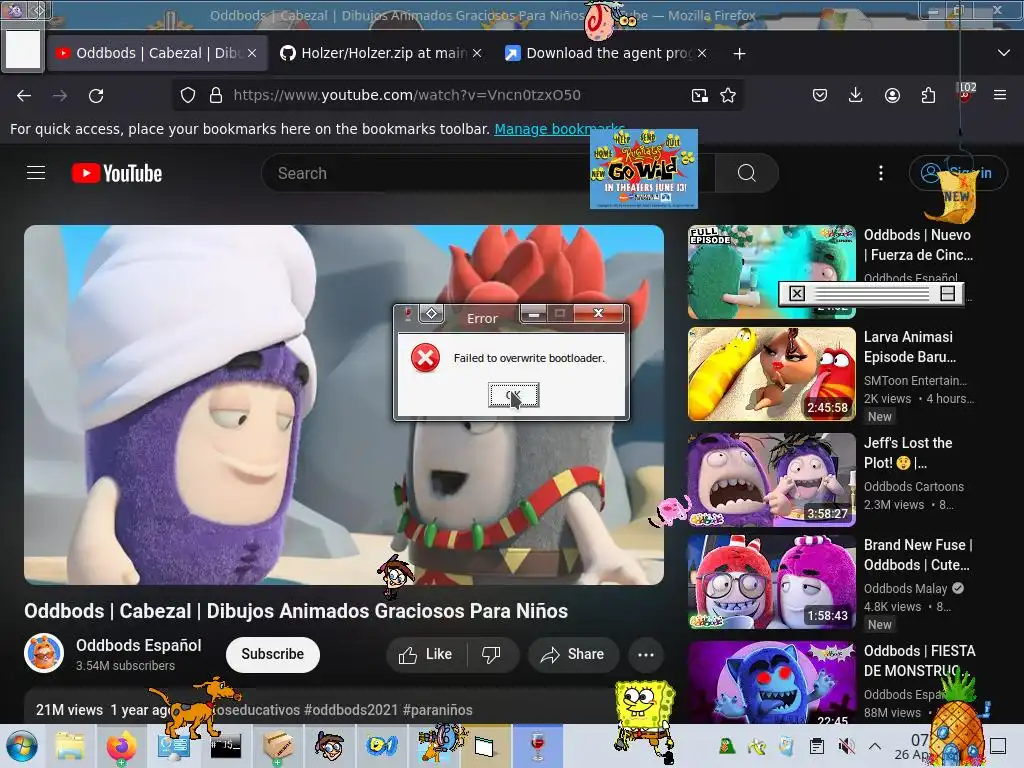Image resolution: width=1024 pixels, height=768 pixels.
Task: Close the Holzer.zip GitHub tab
Action: click(x=477, y=53)
